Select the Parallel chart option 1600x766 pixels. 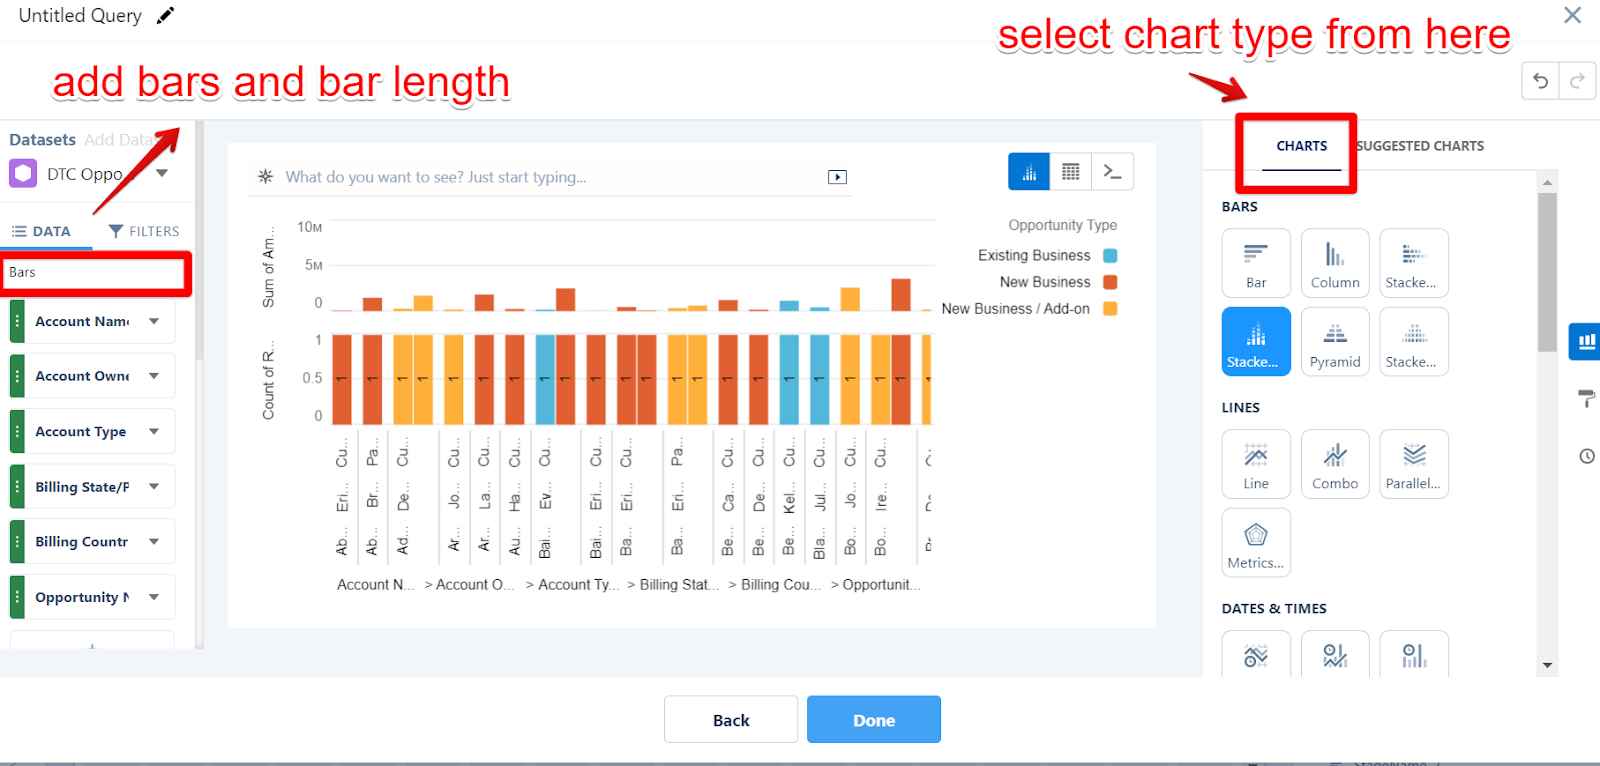tap(1414, 463)
